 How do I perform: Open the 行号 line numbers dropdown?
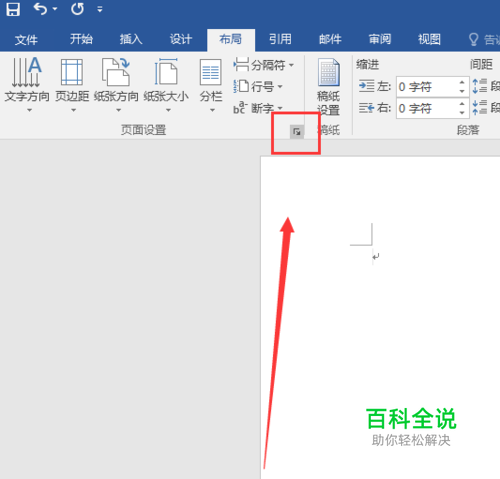(x=258, y=87)
